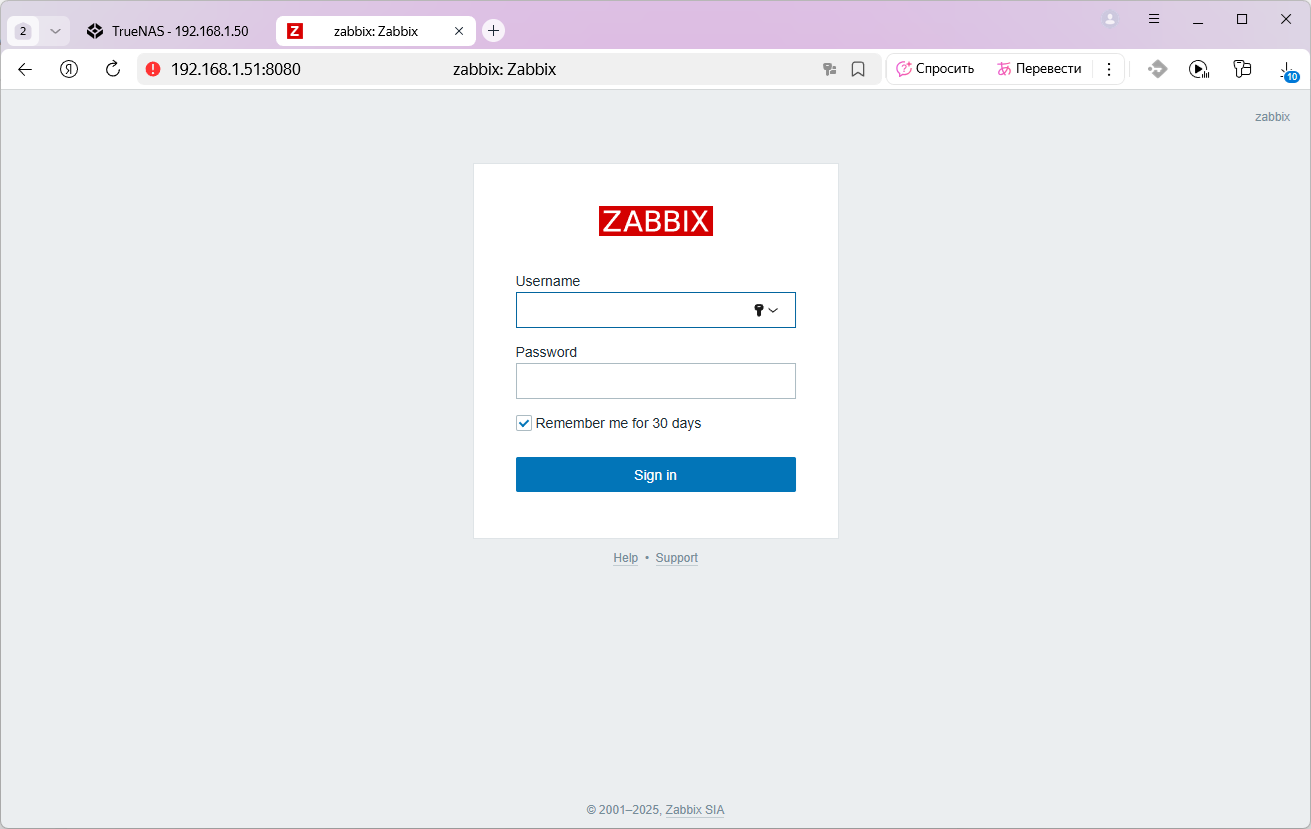
Task: Open the browser profile avatar icon
Action: point(1110,19)
